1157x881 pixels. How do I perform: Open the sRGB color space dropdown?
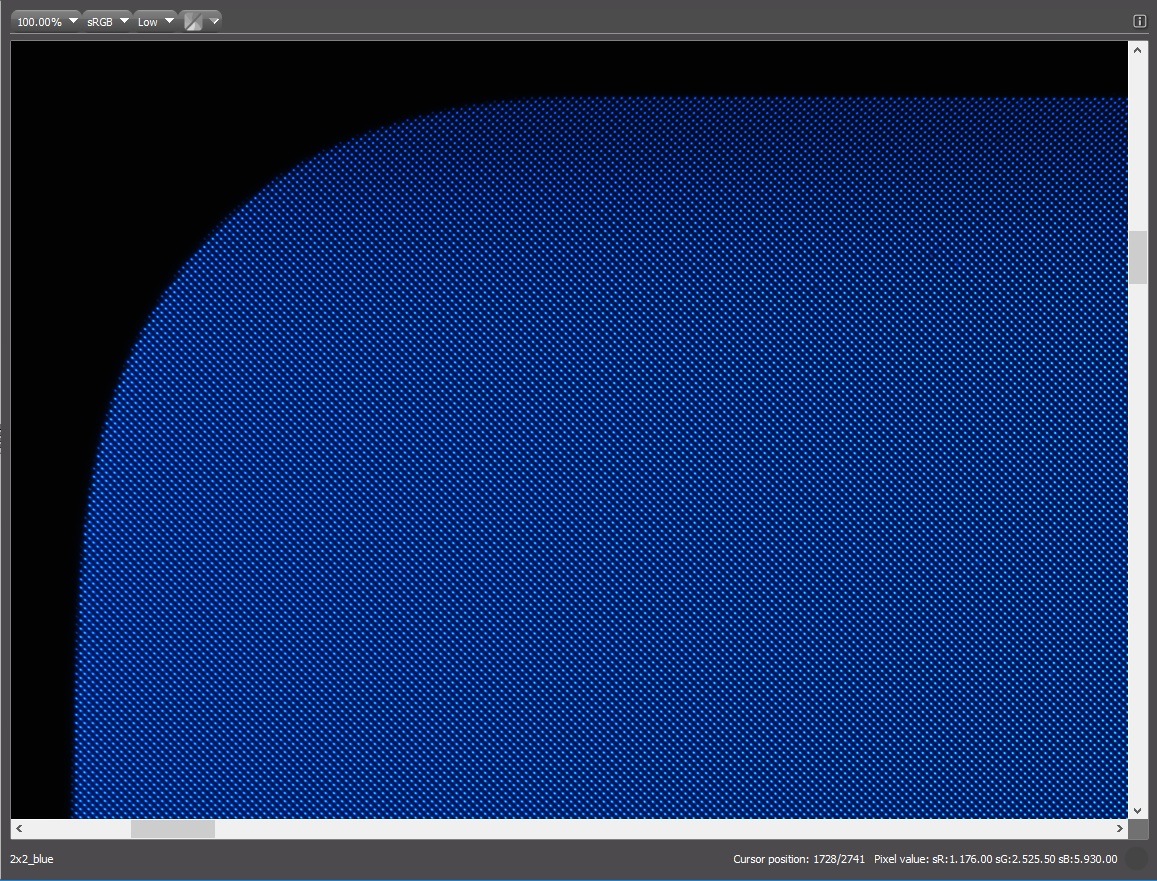pos(107,21)
